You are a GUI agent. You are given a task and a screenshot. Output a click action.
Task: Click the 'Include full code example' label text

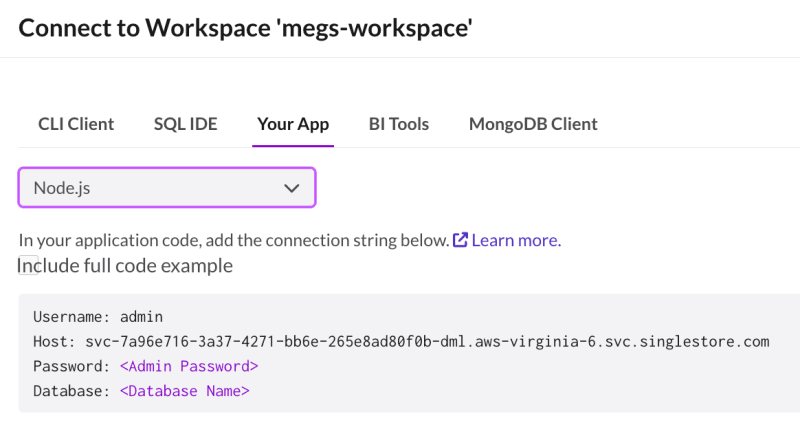(x=126, y=266)
